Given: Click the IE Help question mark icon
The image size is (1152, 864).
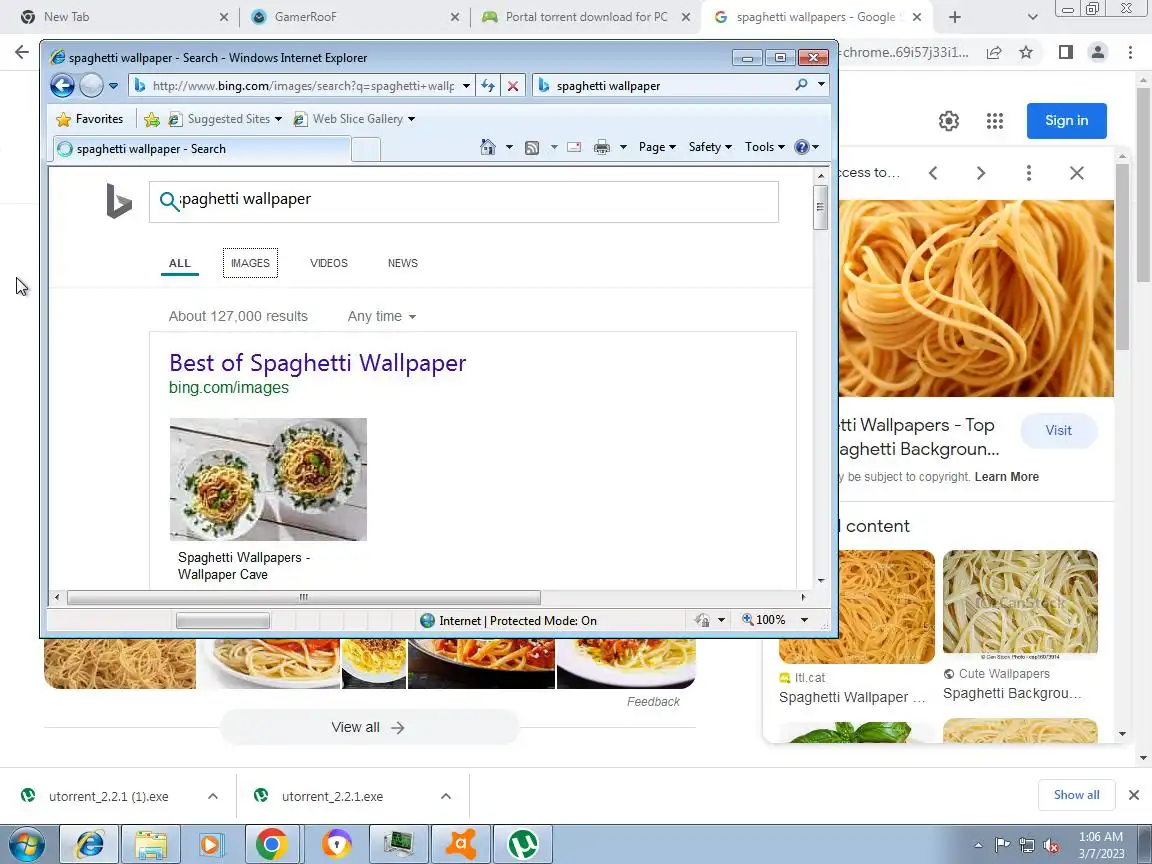Looking at the screenshot, I should coord(802,147).
